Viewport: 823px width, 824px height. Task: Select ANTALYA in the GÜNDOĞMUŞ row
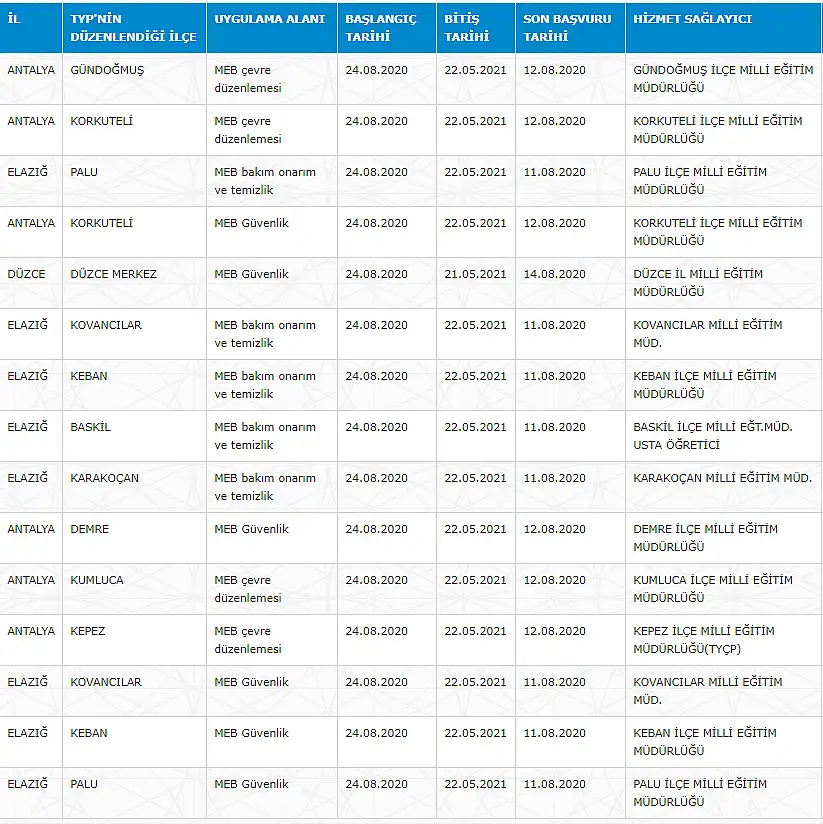pos(31,79)
